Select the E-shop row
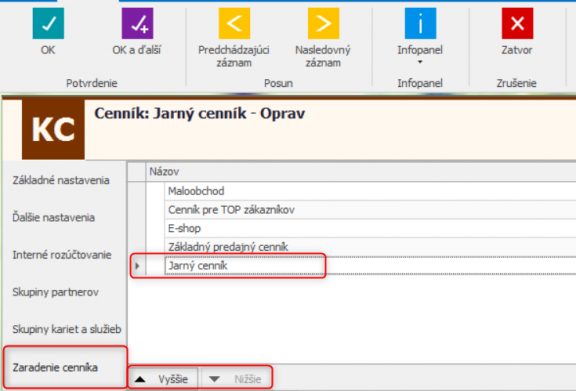576x391 pixels. coord(370,229)
